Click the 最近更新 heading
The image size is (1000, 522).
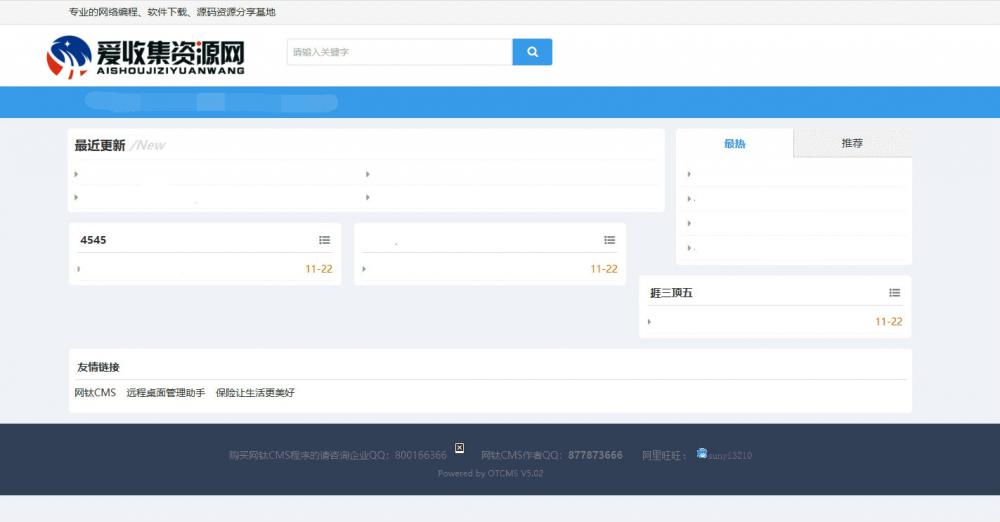click(x=99, y=145)
